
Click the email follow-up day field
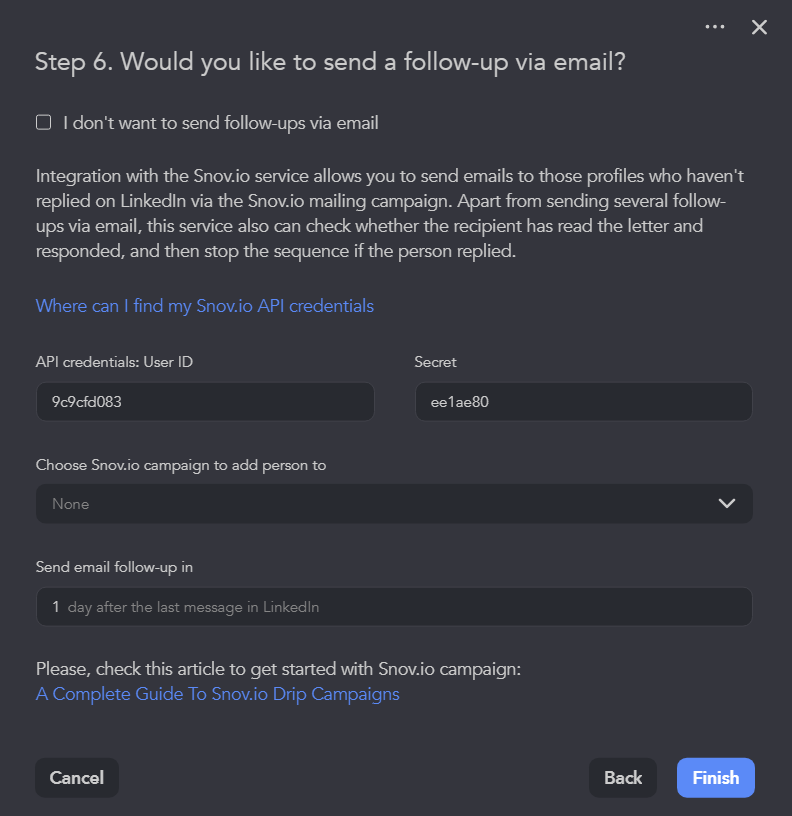(x=394, y=606)
